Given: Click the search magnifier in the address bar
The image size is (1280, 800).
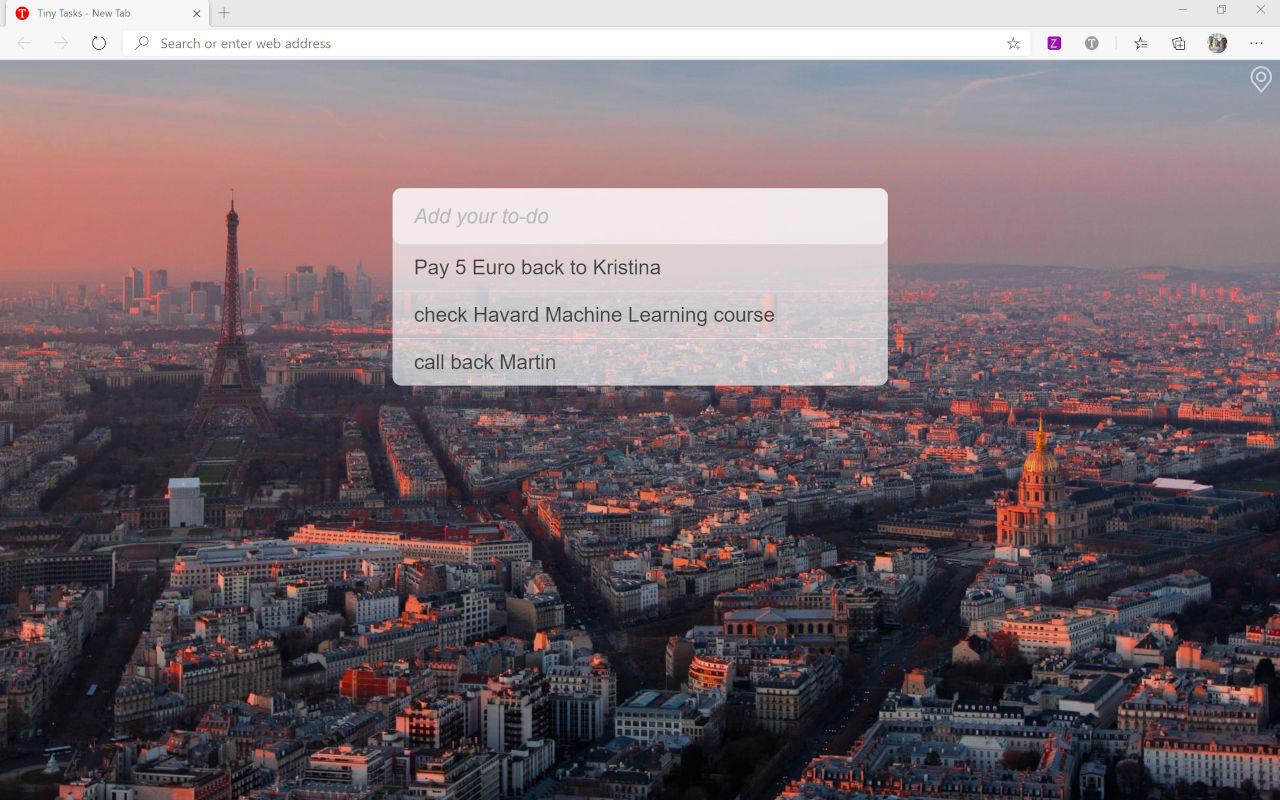Looking at the screenshot, I should click(x=141, y=43).
